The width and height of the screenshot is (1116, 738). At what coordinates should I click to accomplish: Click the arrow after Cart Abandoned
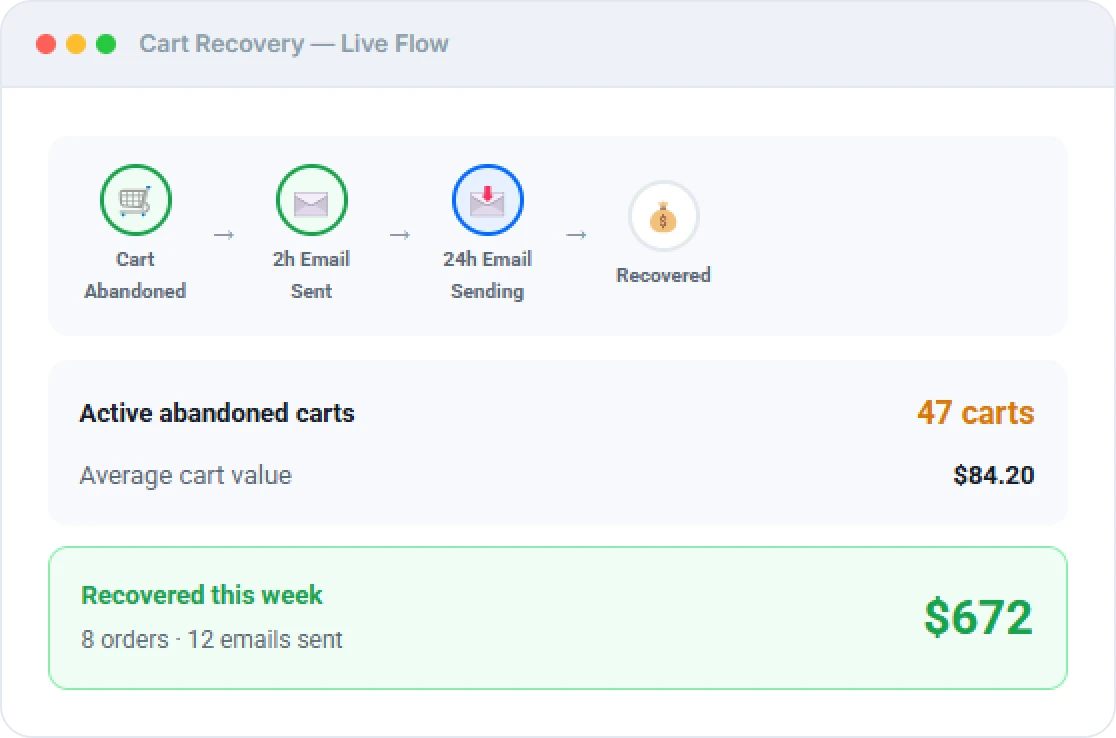tap(223, 235)
